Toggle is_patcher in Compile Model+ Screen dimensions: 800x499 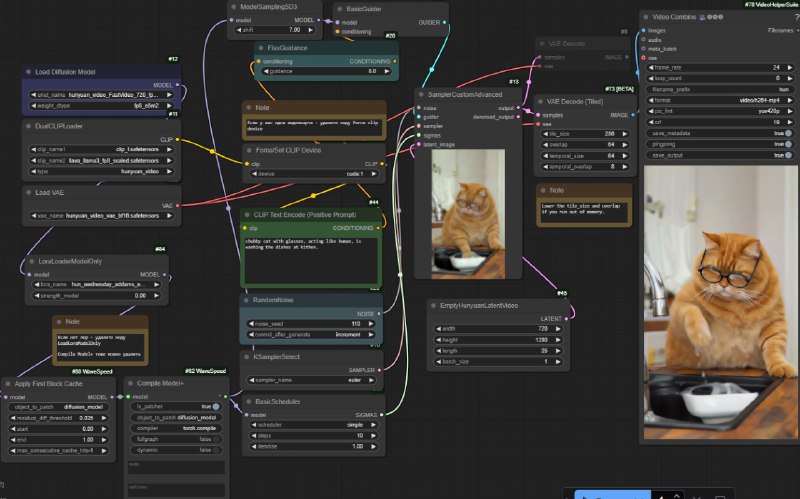click(216, 407)
